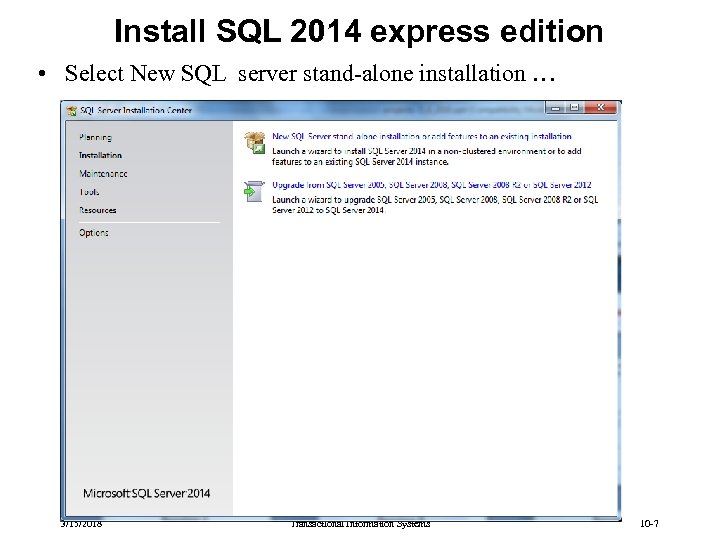Screen dimensions: 720x540
Task: Go to the Options section
Action: 94,233
